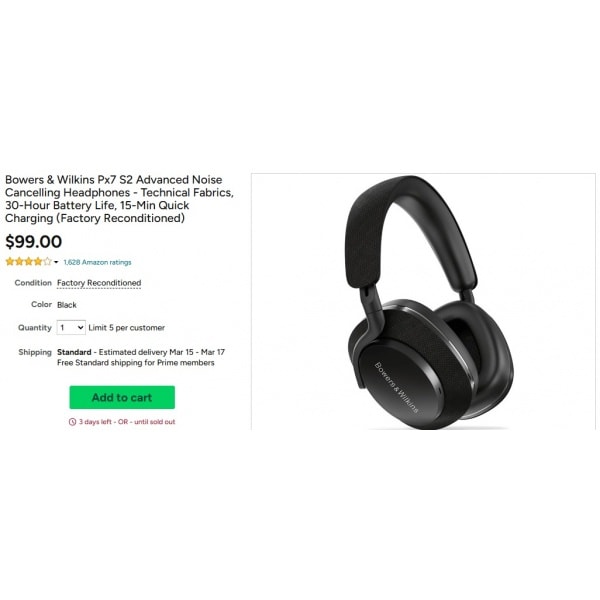Click the Condition label
This screenshot has width=600, height=600.
coord(33,283)
